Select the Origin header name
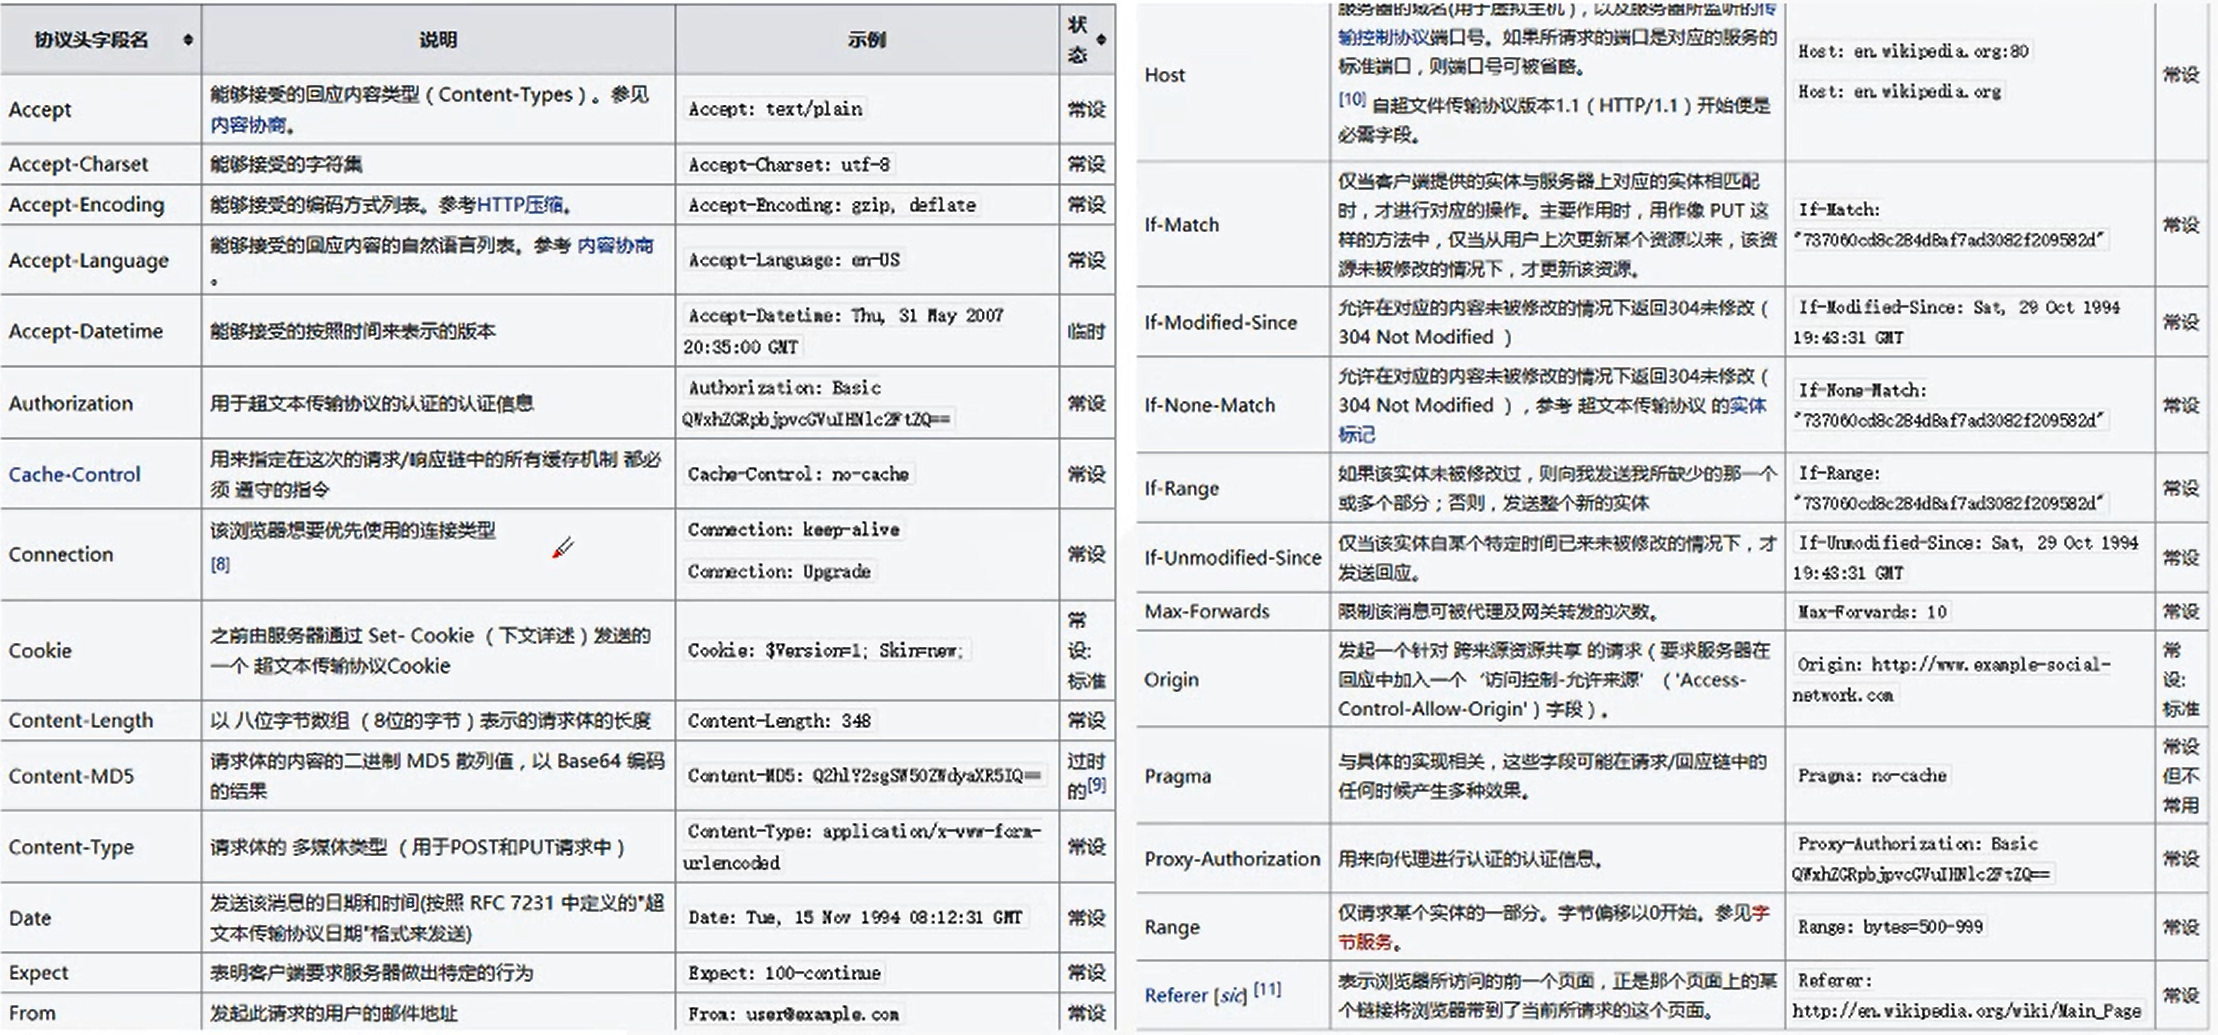Image resolution: width=2218 pixels, height=1035 pixels. pyautogui.click(x=1171, y=680)
